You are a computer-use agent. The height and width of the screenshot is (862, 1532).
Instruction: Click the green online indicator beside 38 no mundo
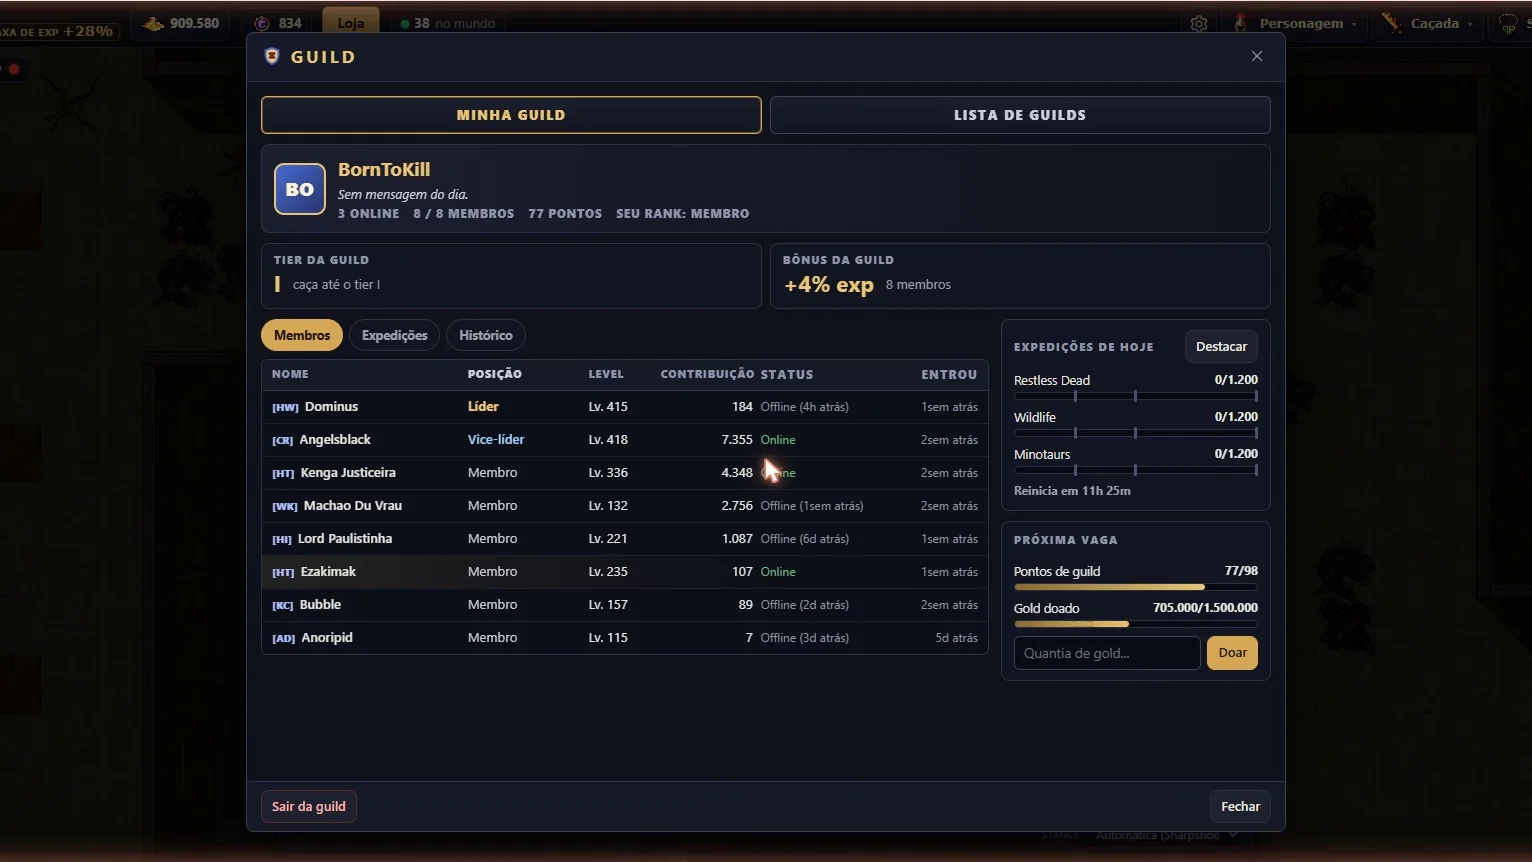tap(405, 23)
